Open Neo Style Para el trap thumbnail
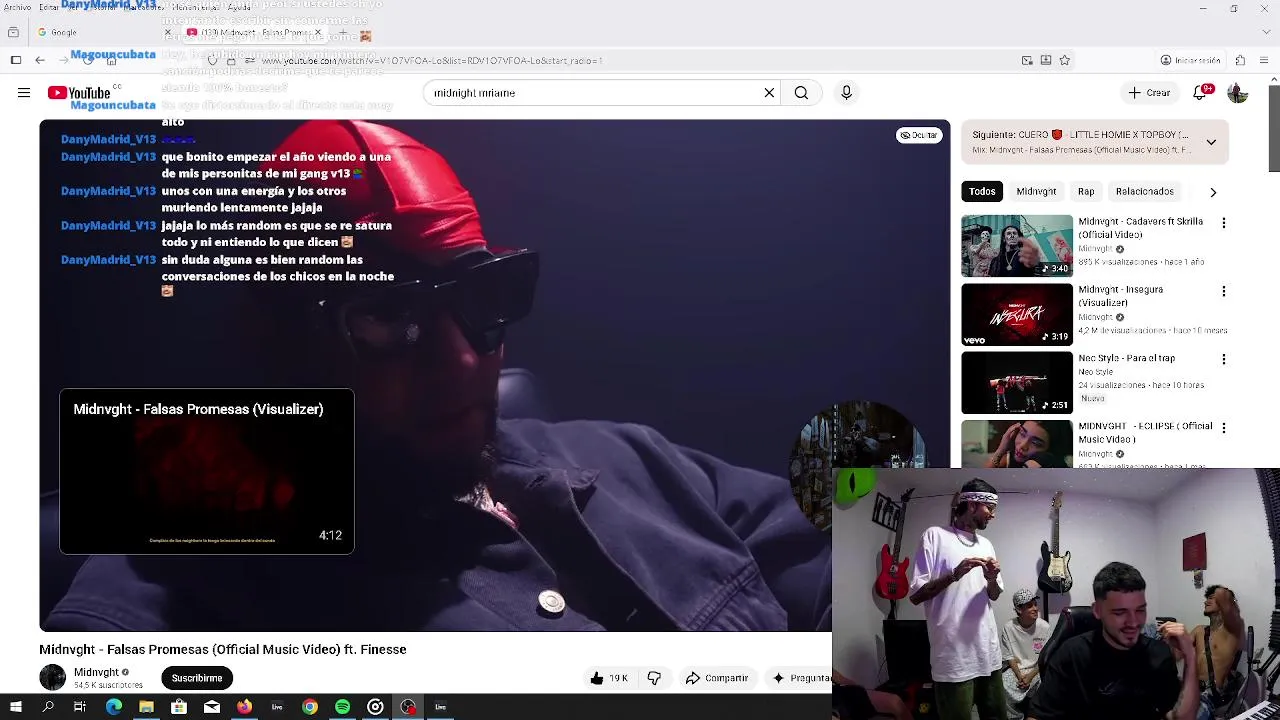 pos(1017,382)
